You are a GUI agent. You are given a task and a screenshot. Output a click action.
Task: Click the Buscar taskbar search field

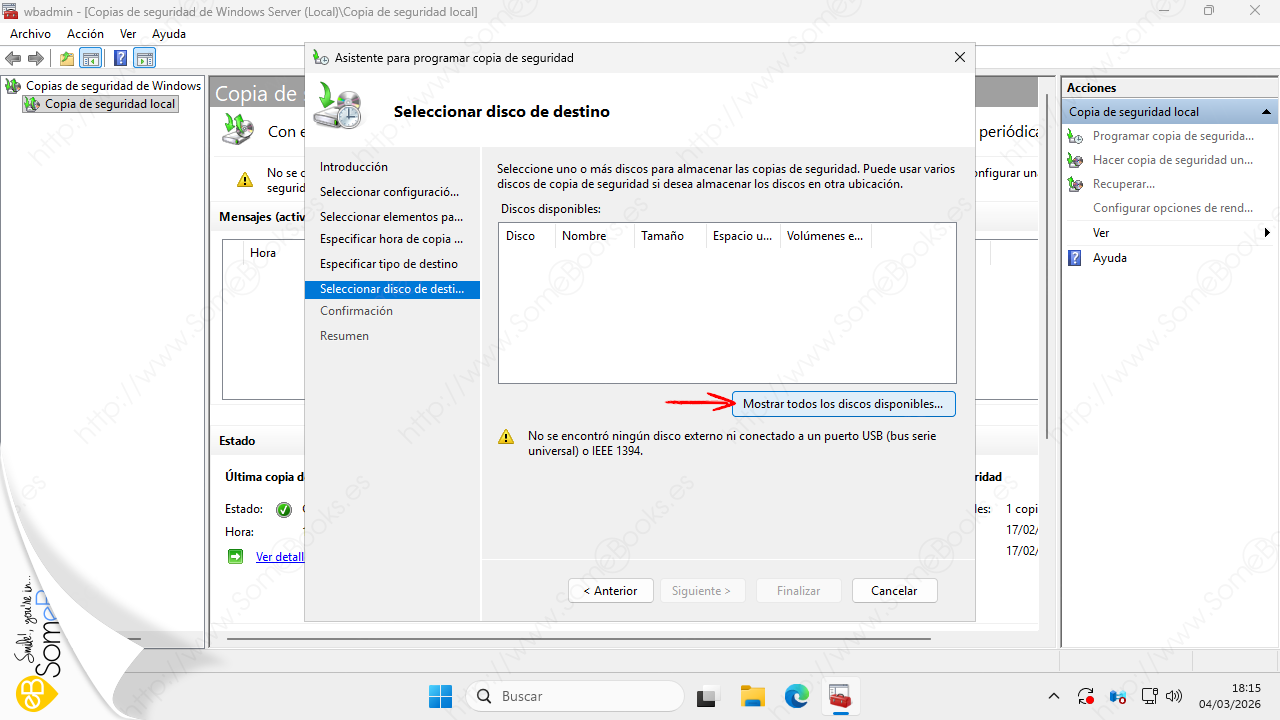point(576,696)
